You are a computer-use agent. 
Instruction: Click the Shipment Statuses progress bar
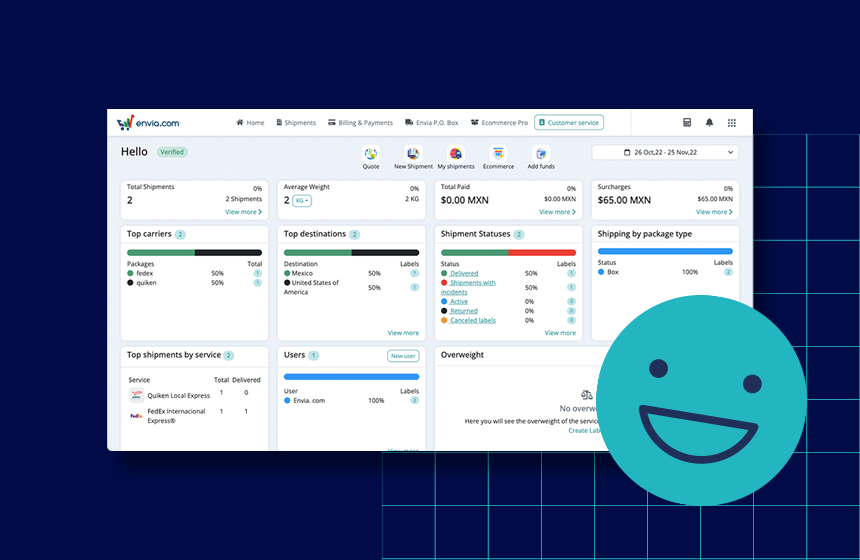508,253
